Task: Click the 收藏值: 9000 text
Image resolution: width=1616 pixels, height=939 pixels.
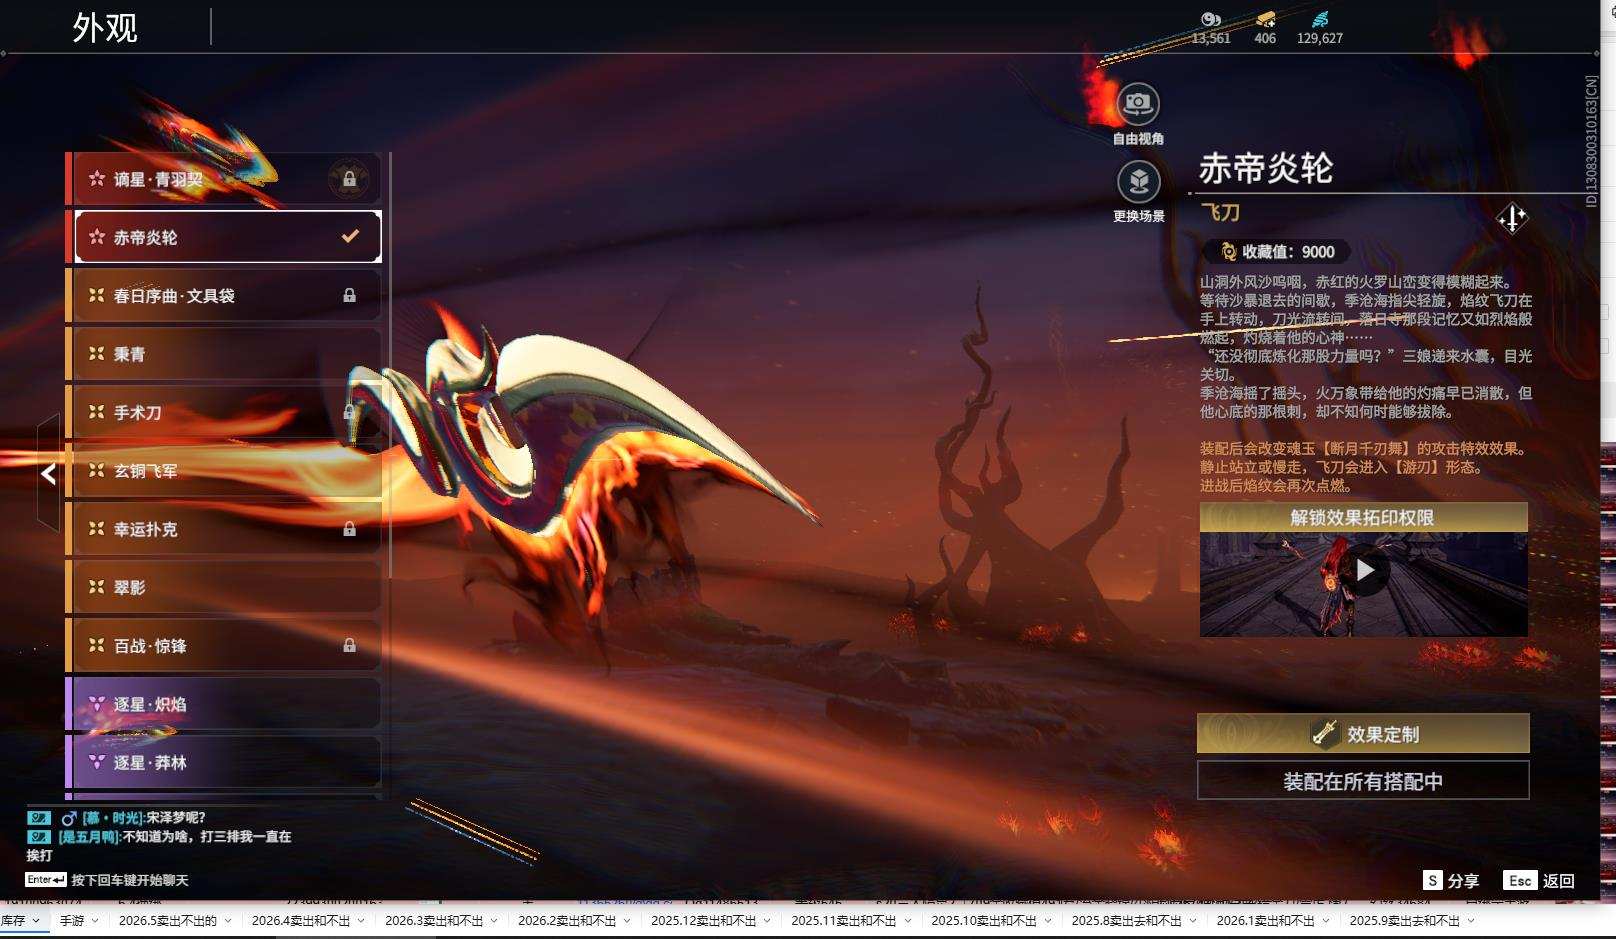Action: click(x=1288, y=252)
